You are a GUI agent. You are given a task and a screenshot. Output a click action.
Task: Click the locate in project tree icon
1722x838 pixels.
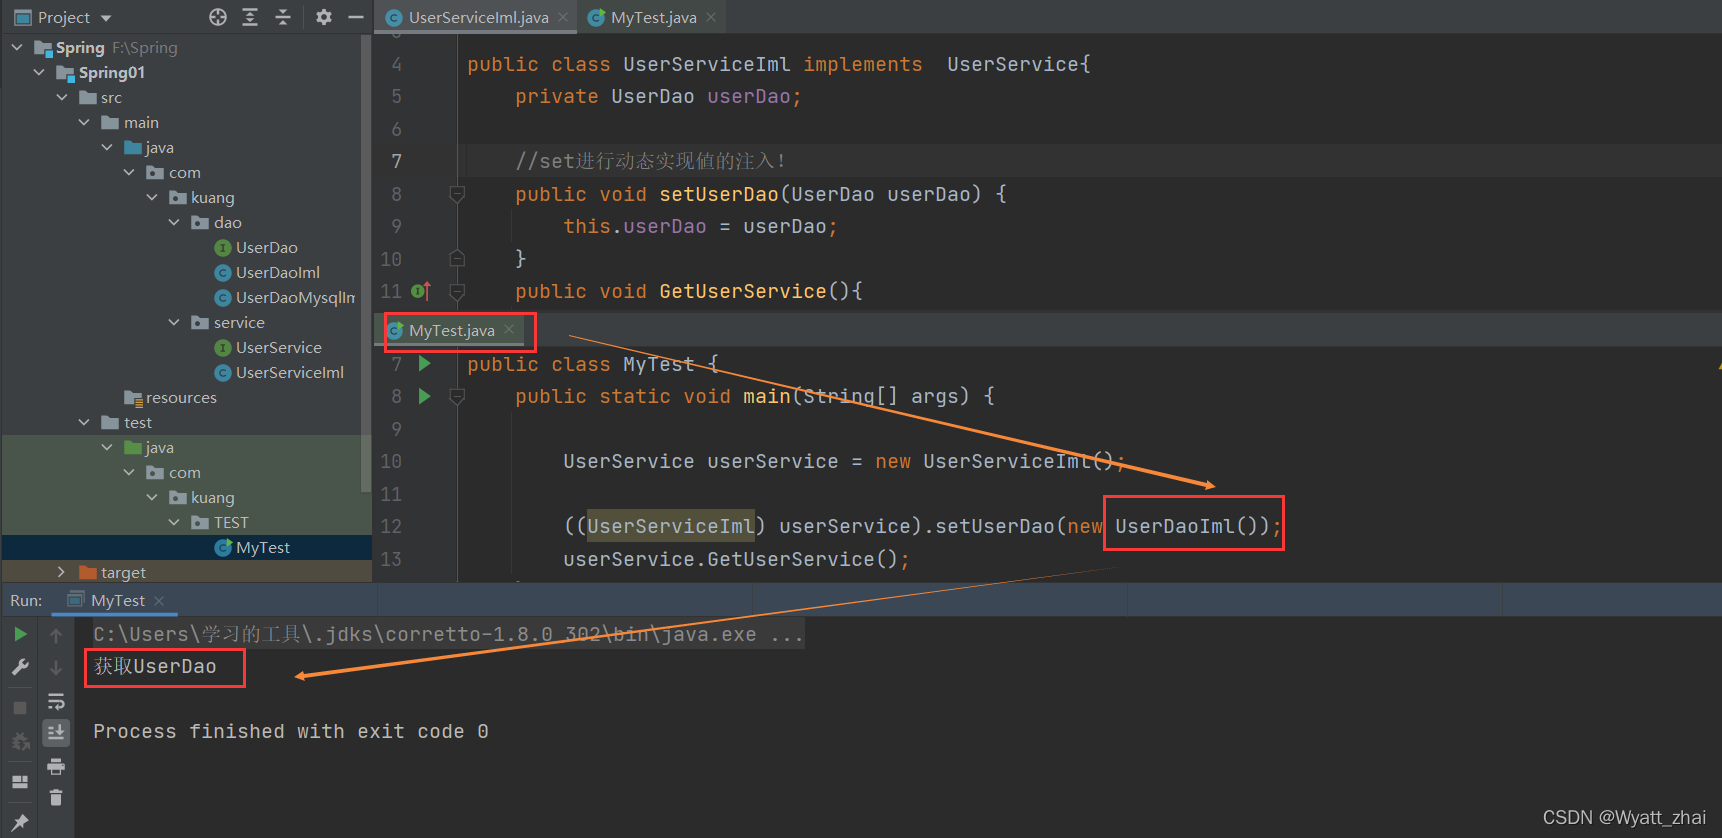point(217,17)
